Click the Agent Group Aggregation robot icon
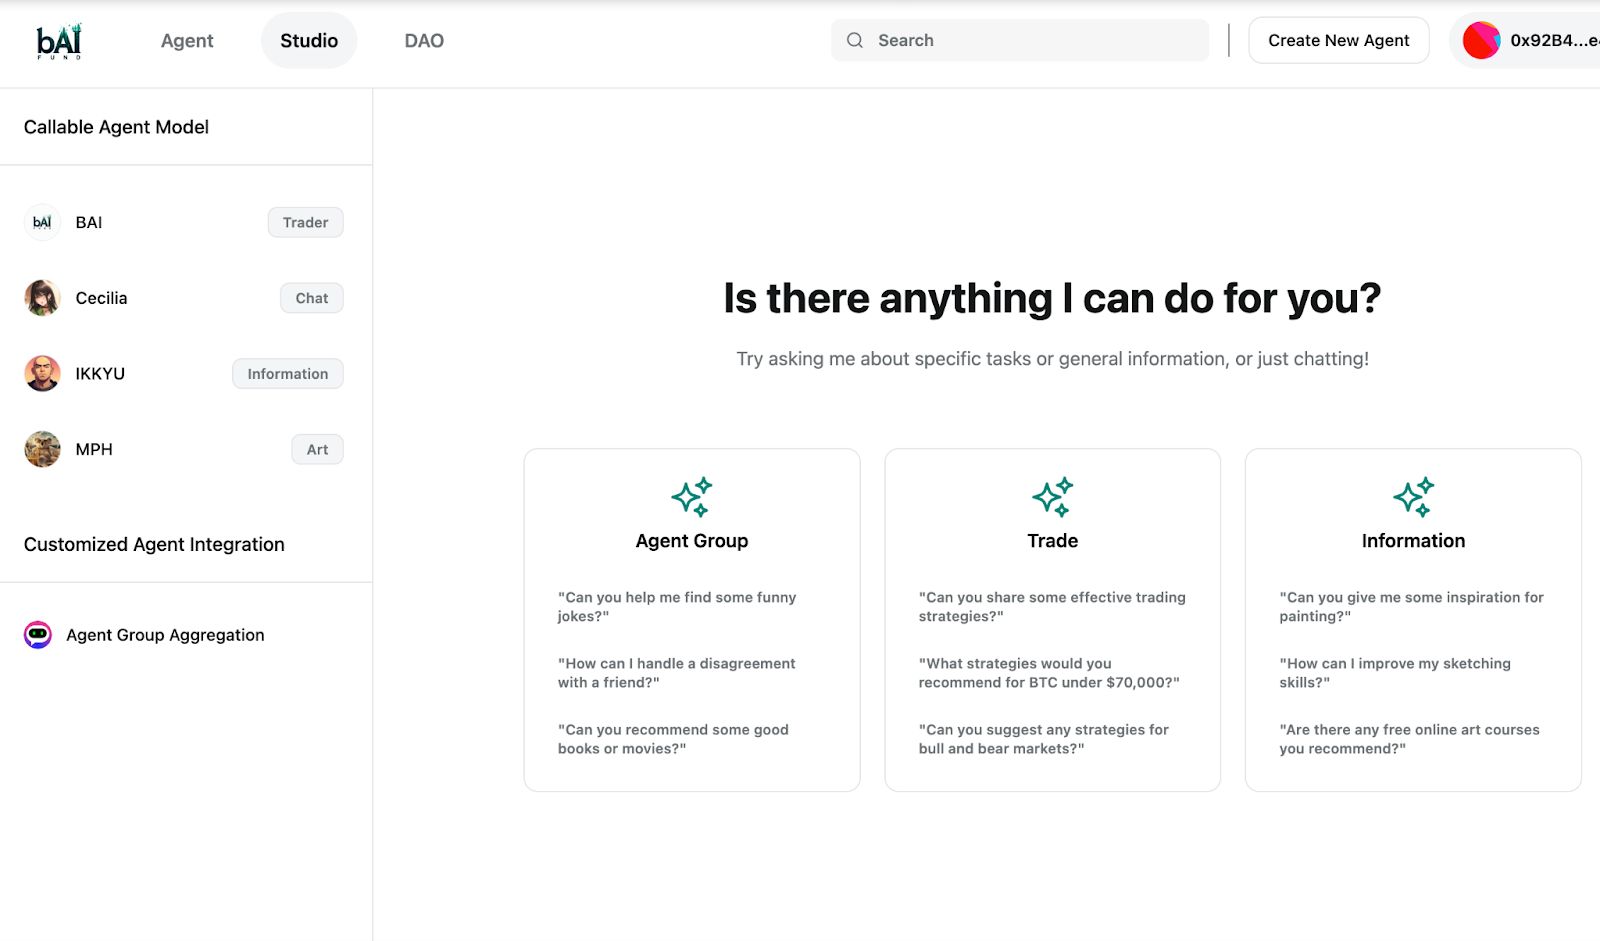The width and height of the screenshot is (1600, 941). tap(38, 635)
